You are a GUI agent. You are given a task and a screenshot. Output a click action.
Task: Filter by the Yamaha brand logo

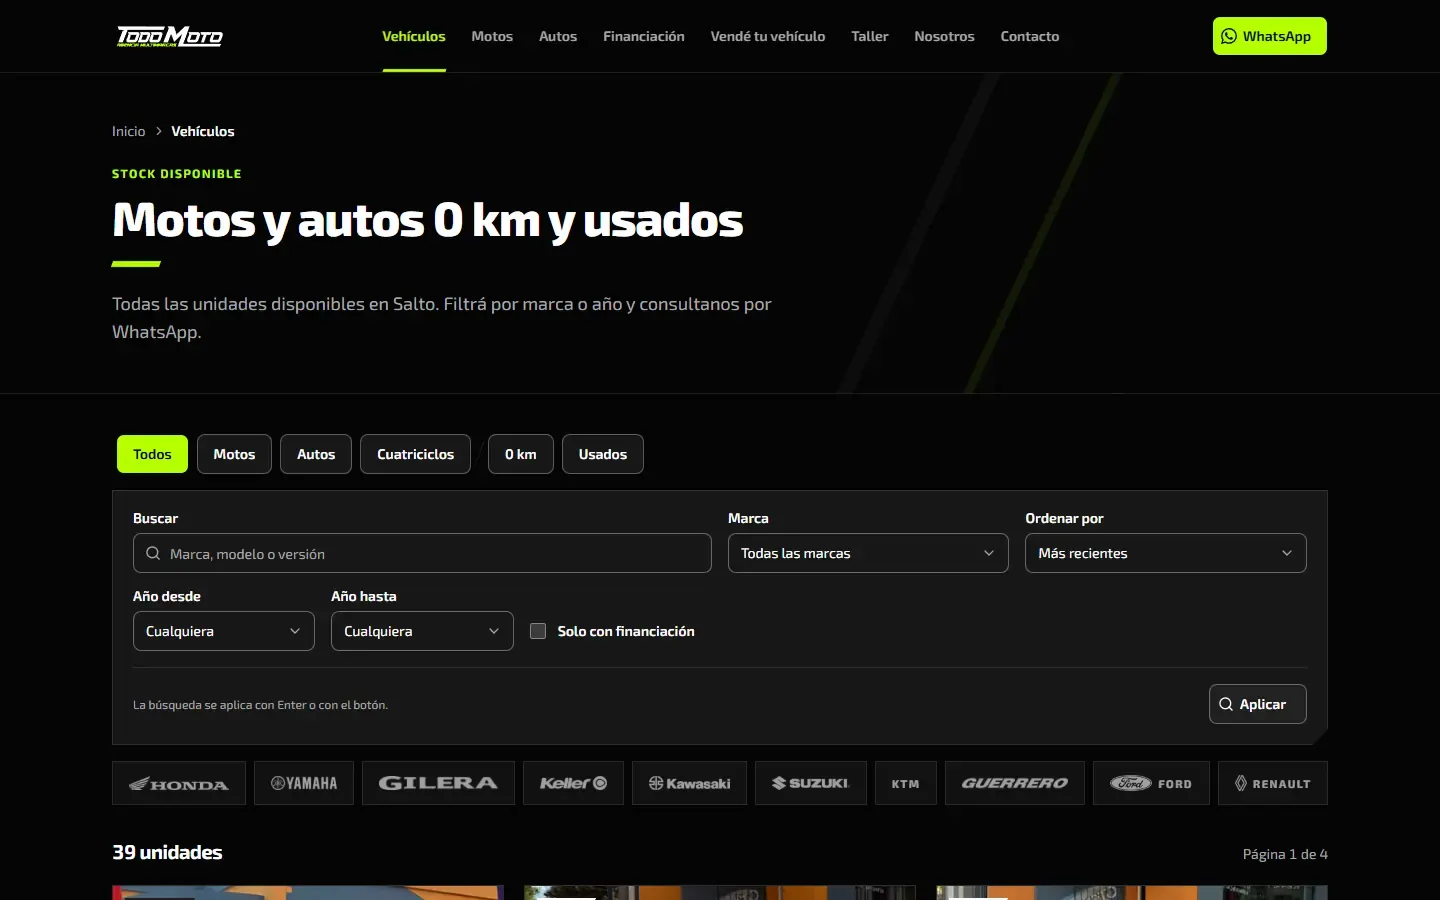pyautogui.click(x=304, y=783)
